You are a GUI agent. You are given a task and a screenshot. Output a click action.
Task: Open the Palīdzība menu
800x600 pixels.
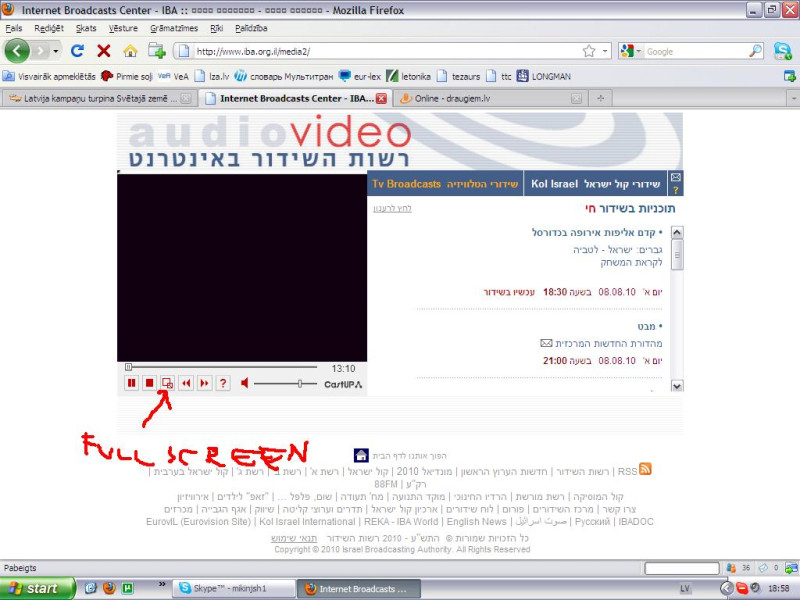coord(251,28)
